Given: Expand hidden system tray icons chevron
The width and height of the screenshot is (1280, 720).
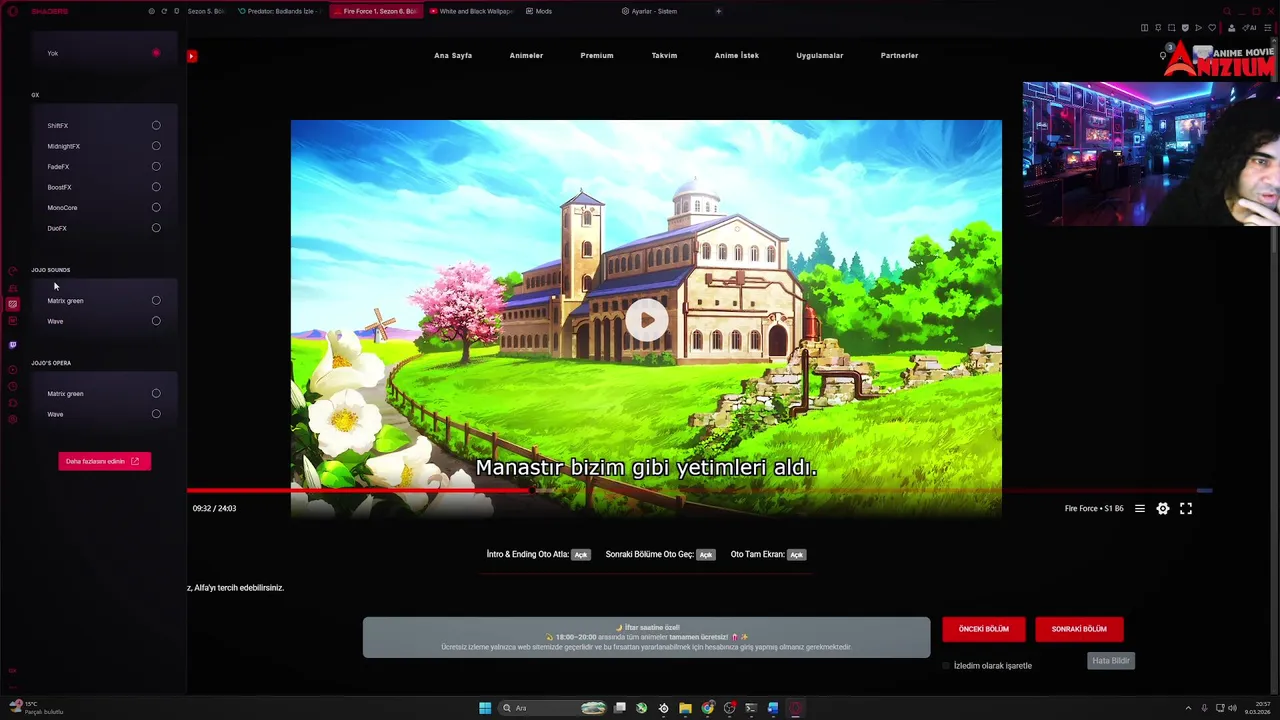Looking at the screenshot, I should [x=1188, y=708].
